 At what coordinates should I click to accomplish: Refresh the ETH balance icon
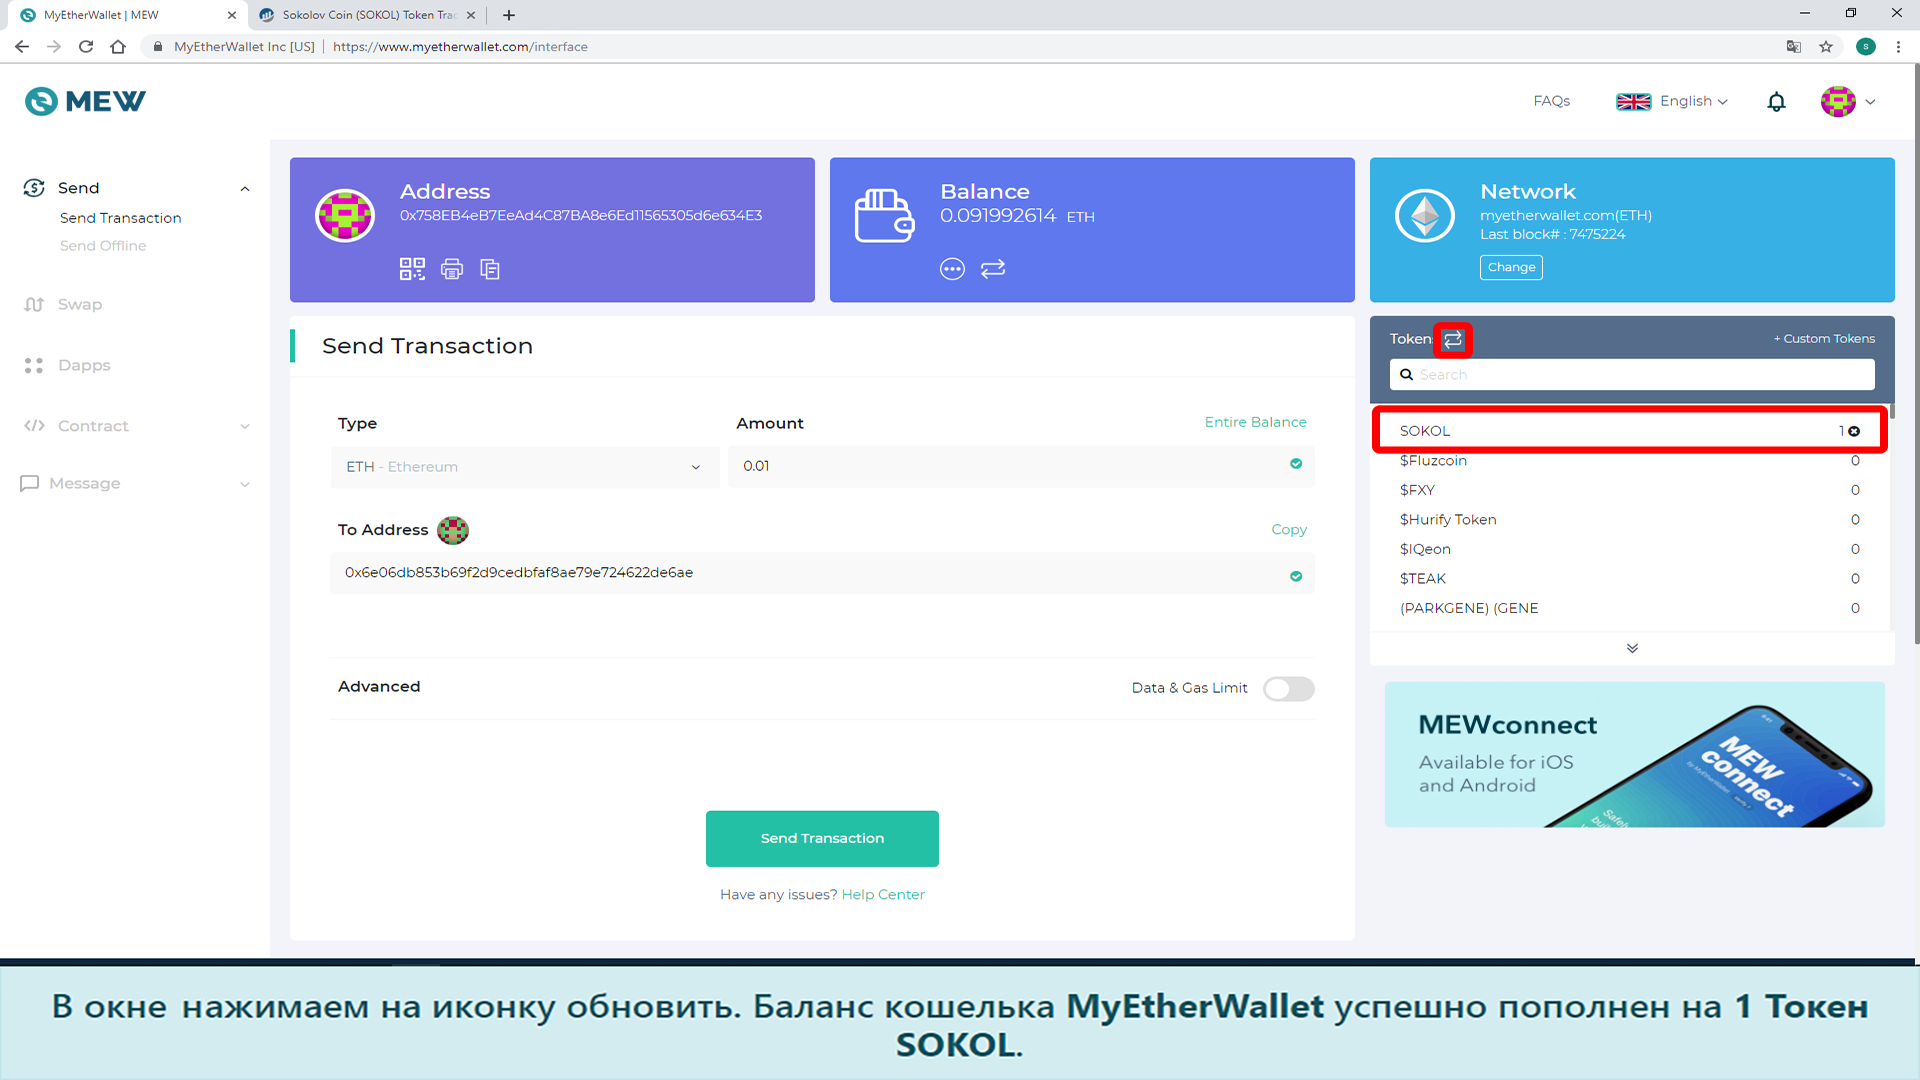[x=993, y=269]
